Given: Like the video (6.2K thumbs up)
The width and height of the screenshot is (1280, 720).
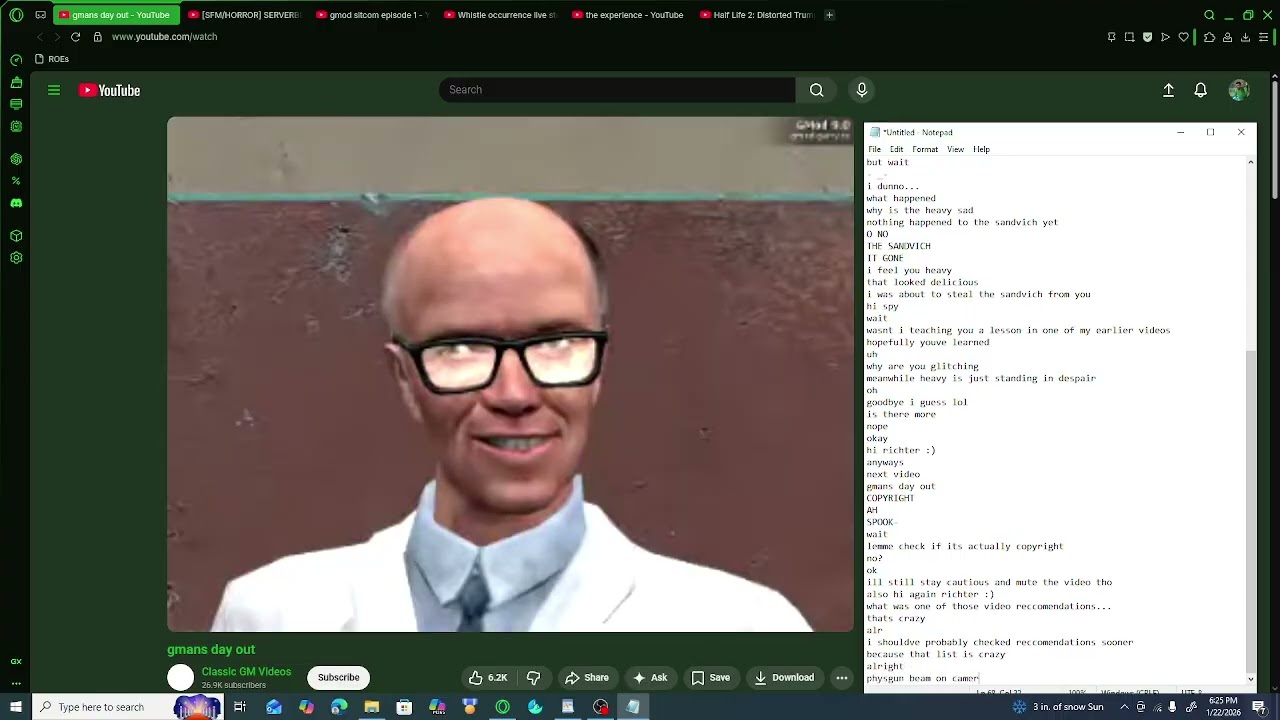Looking at the screenshot, I should (x=488, y=677).
